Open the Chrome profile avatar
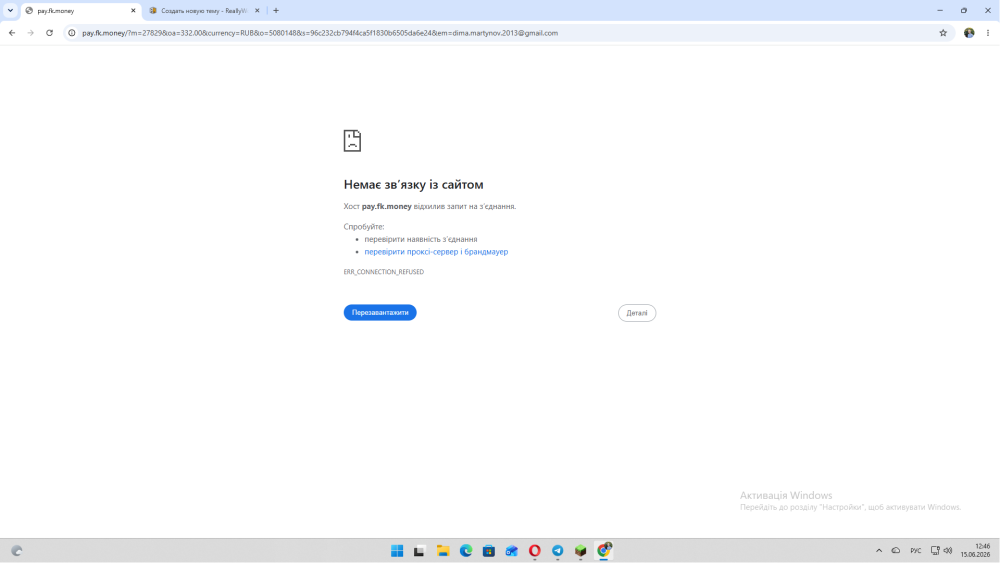Viewport: 1000px width, 563px height. [969, 33]
